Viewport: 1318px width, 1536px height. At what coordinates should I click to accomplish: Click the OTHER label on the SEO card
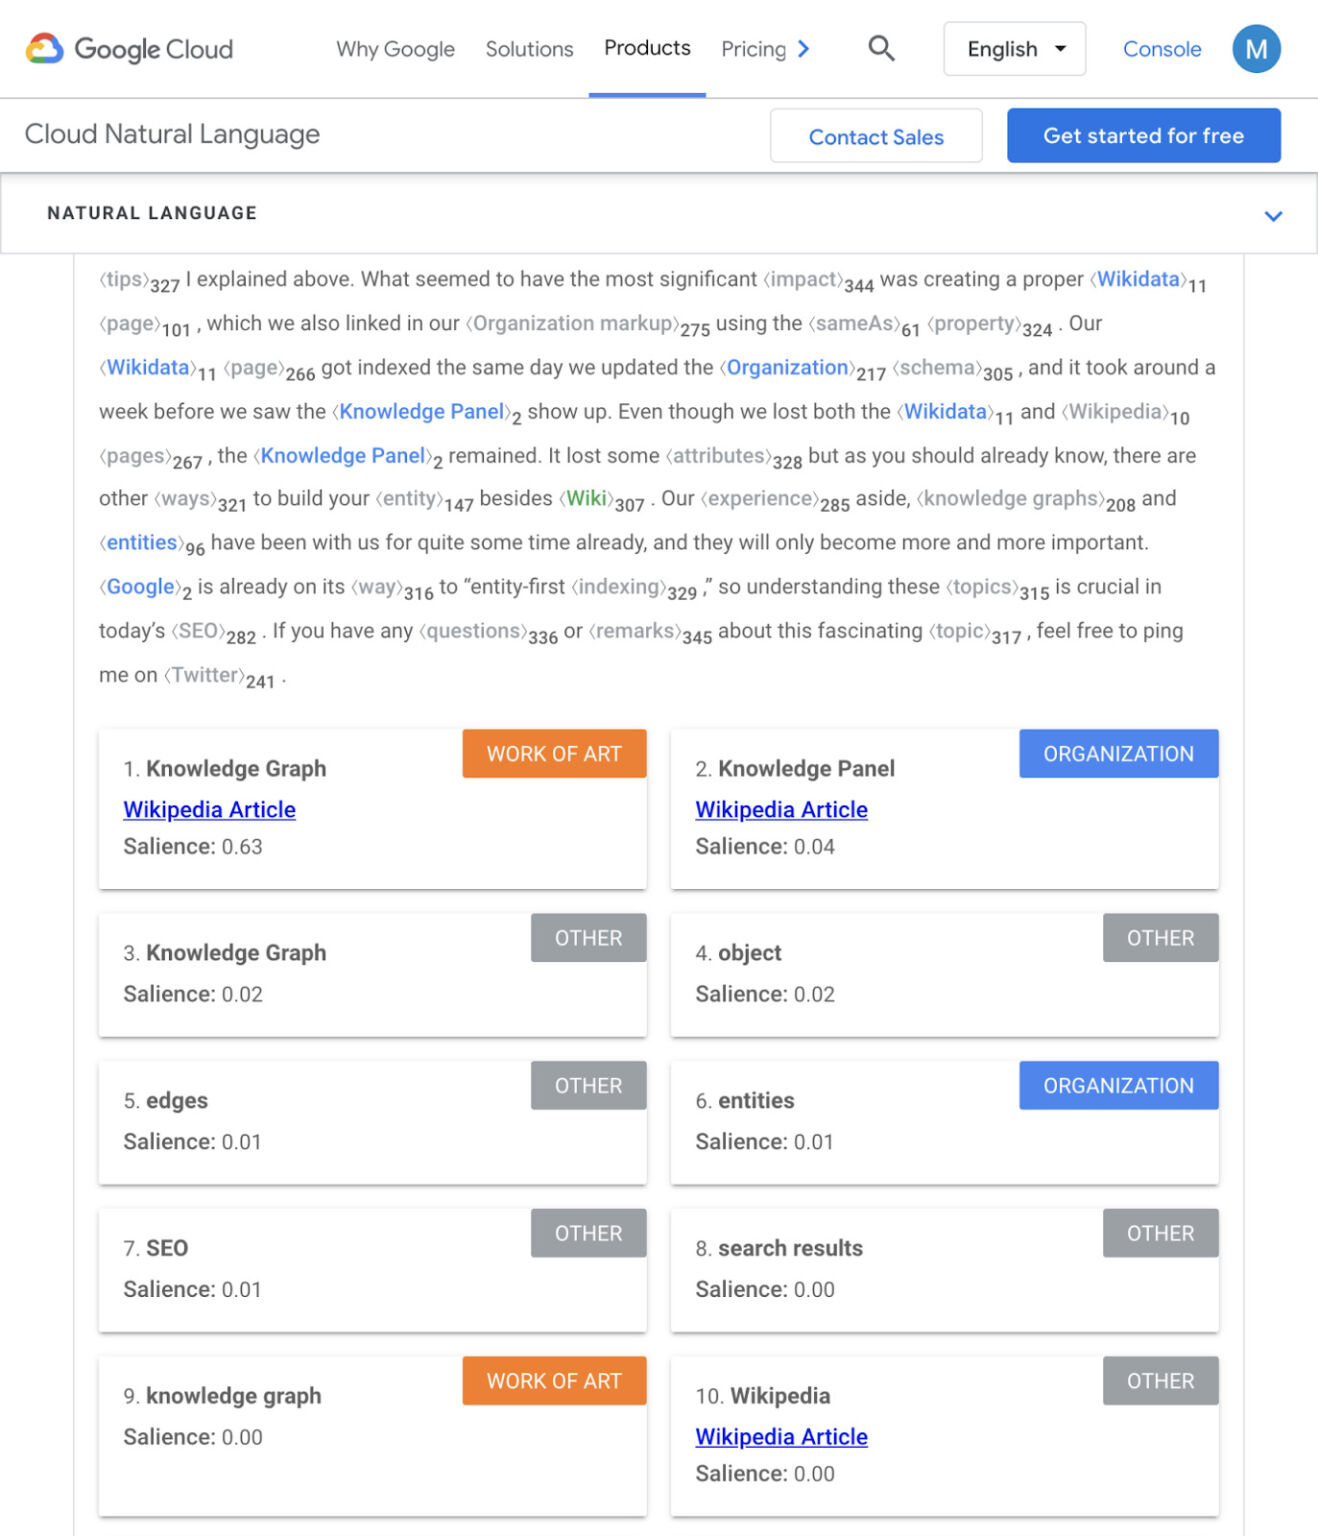pos(588,1233)
